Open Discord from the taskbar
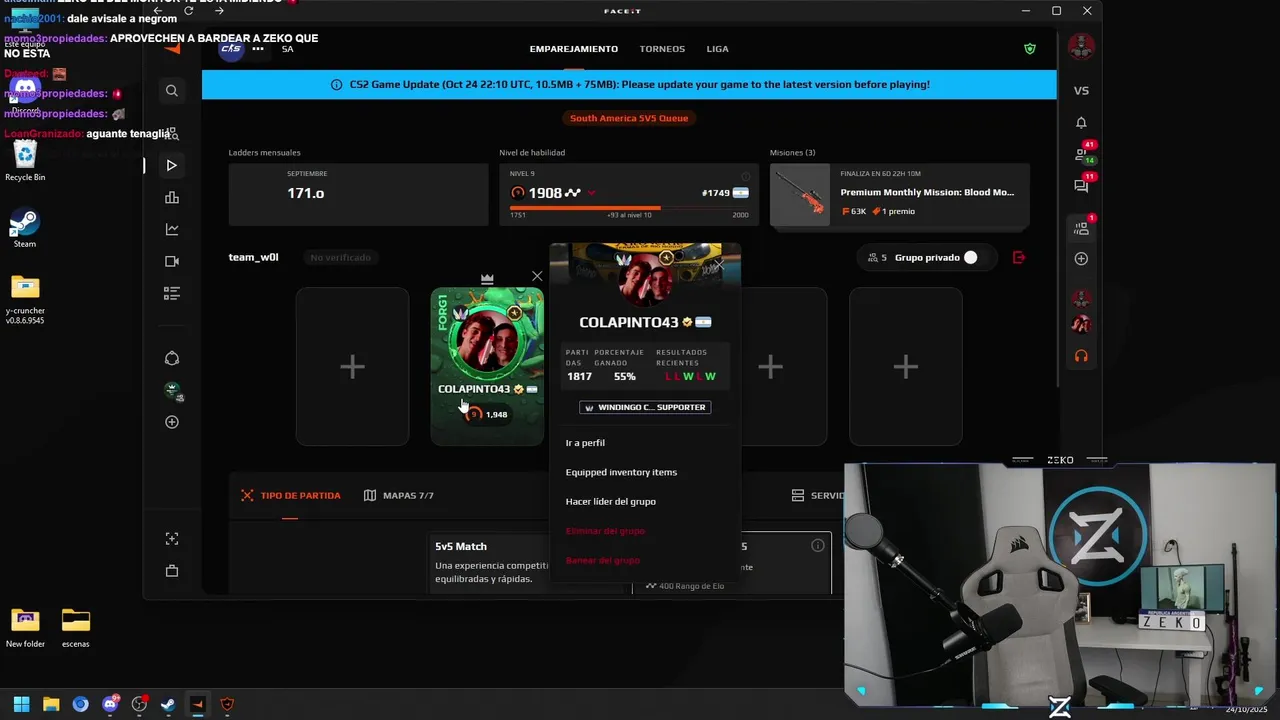The height and width of the screenshot is (720, 1280). click(x=110, y=704)
